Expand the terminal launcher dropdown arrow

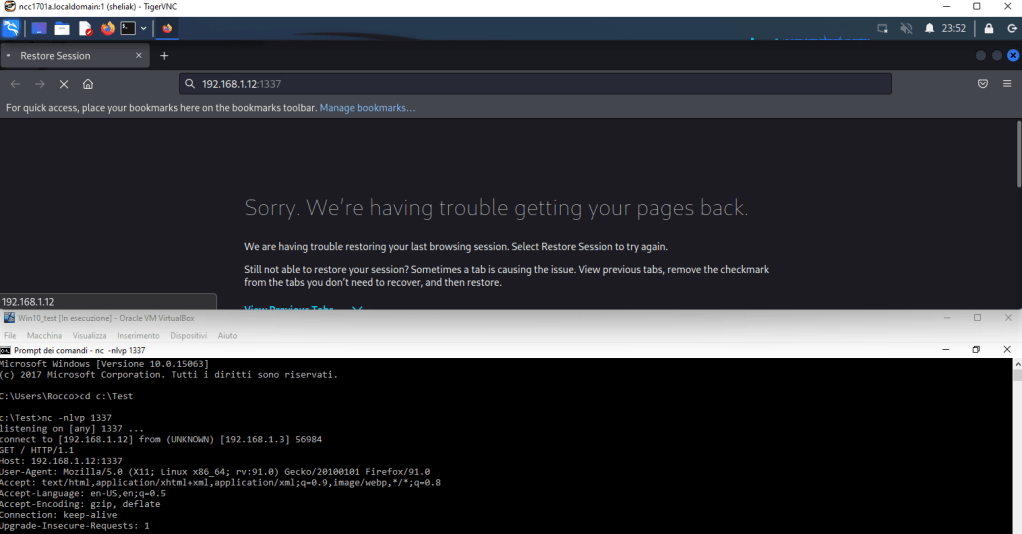coord(144,29)
